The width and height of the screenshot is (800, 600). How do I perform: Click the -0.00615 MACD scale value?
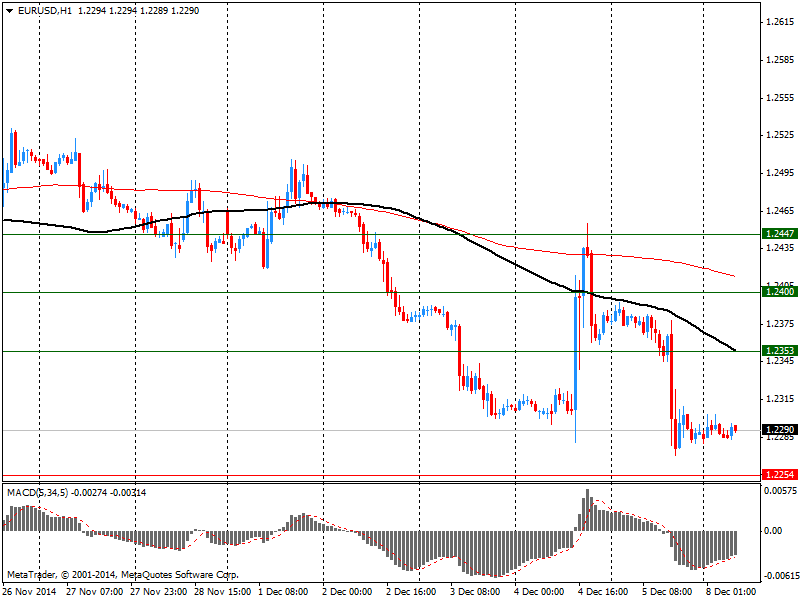780,576
